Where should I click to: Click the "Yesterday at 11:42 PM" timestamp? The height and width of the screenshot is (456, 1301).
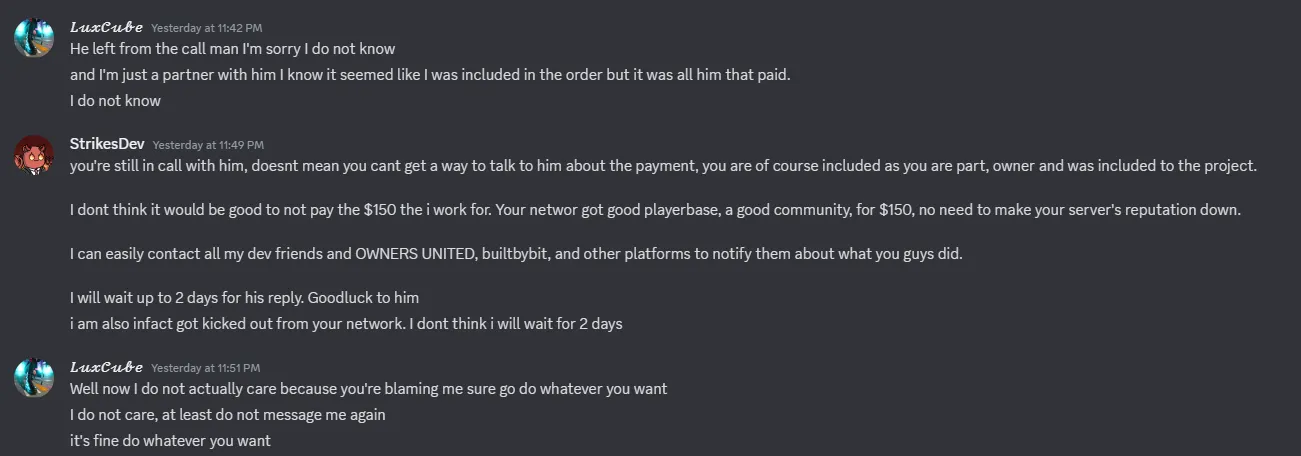(207, 28)
